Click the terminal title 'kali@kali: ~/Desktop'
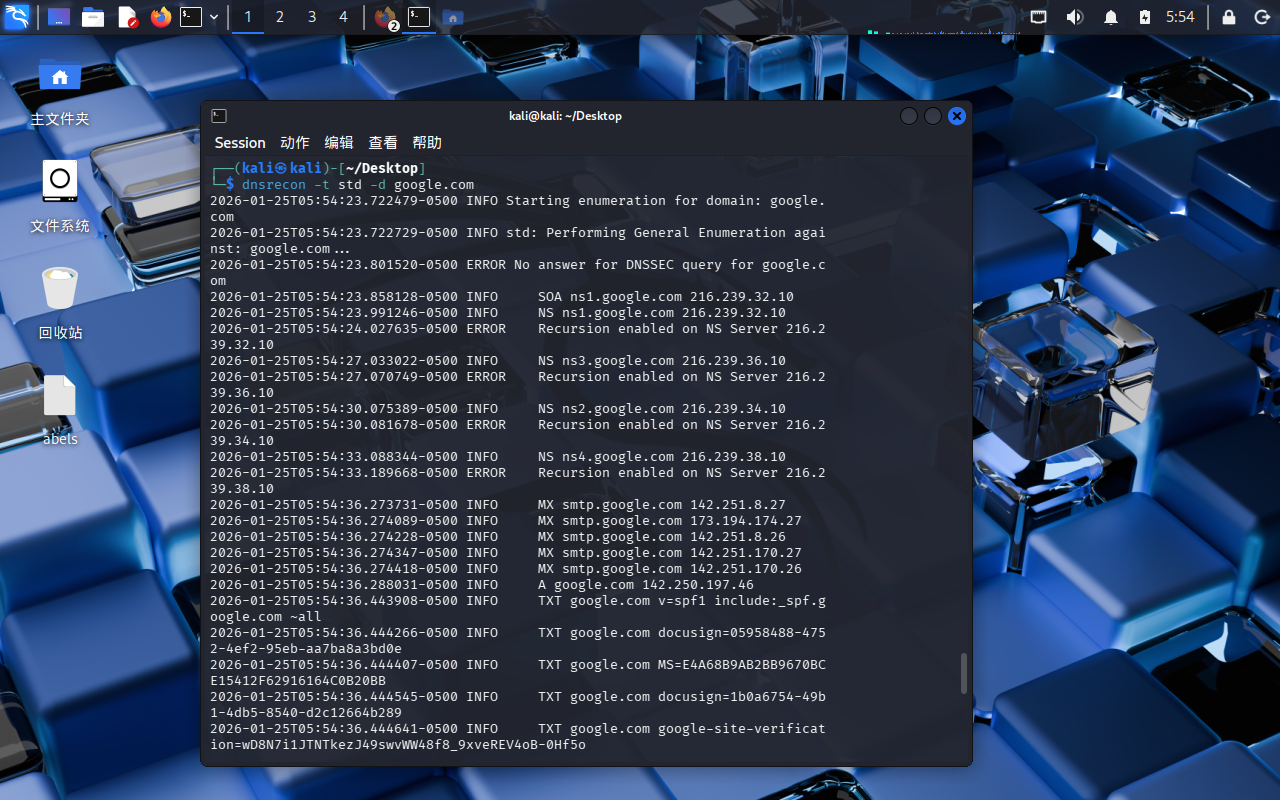 (x=565, y=116)
